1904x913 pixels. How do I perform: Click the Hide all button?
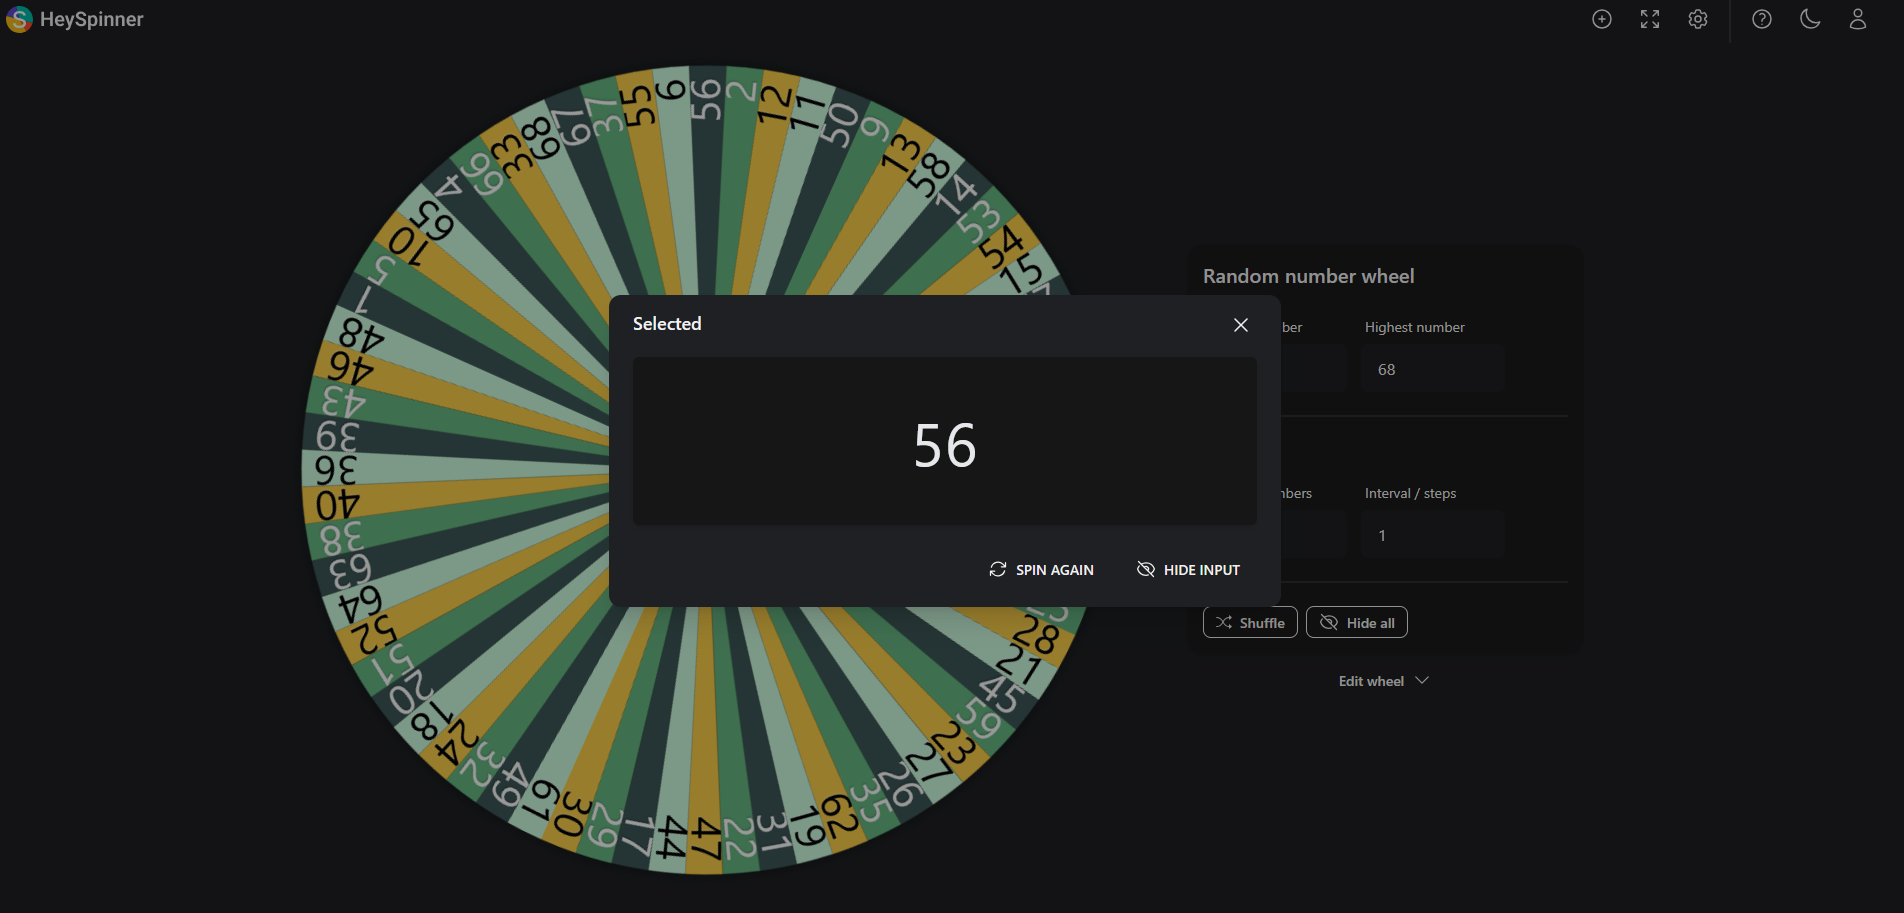click(1357, 622)
